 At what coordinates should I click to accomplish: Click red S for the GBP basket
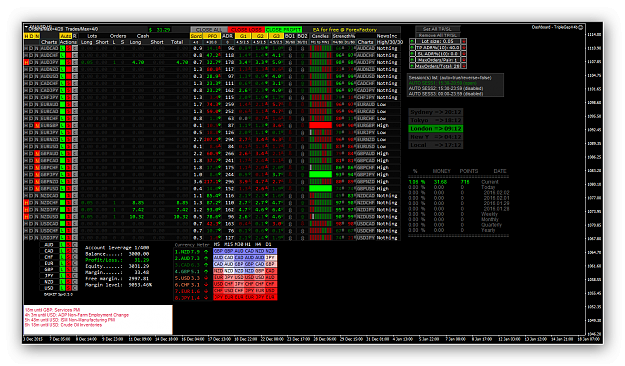[69, 269]
